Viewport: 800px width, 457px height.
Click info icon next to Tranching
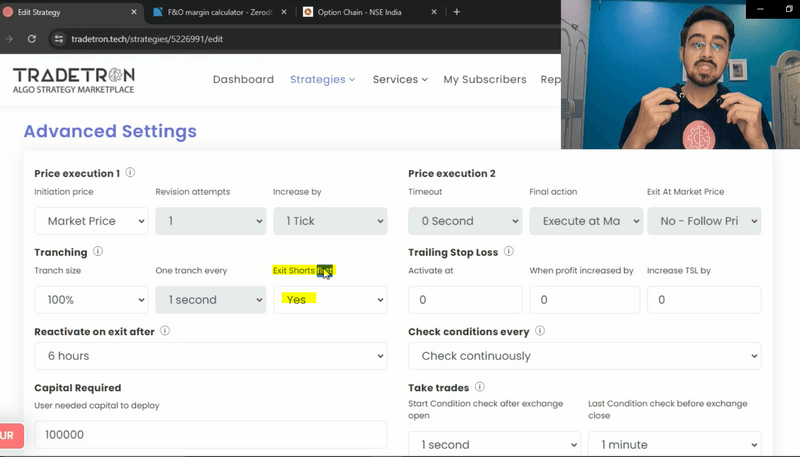(98, 252)
